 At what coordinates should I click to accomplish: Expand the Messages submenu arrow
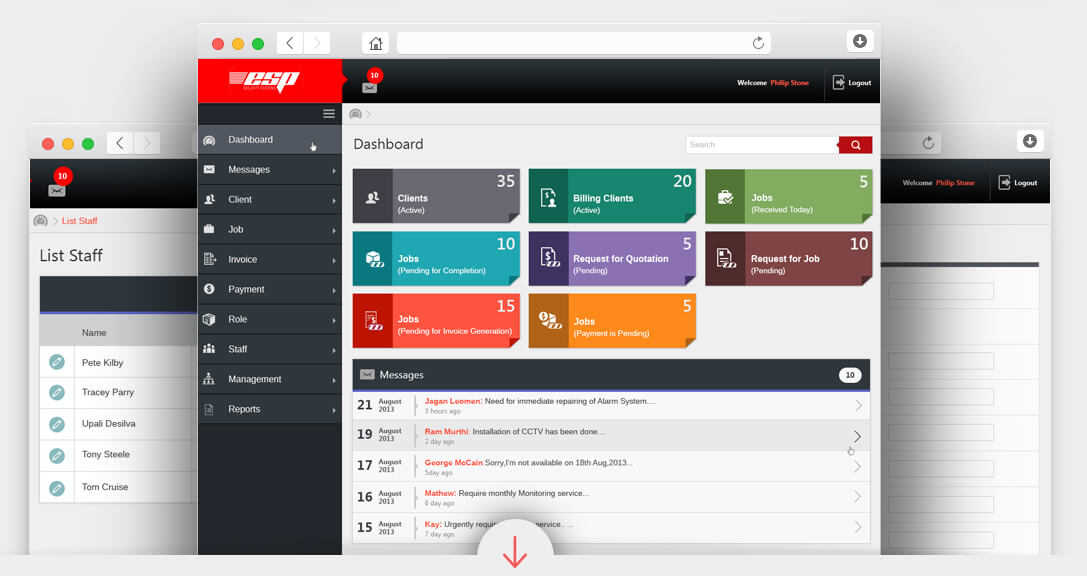pos(333,171)
